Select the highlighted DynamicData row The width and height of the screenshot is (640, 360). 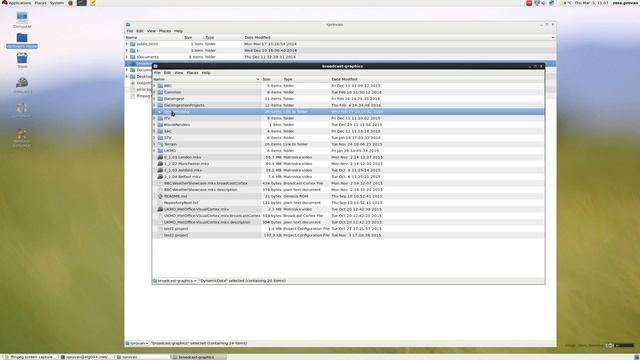tap(348, 112)
